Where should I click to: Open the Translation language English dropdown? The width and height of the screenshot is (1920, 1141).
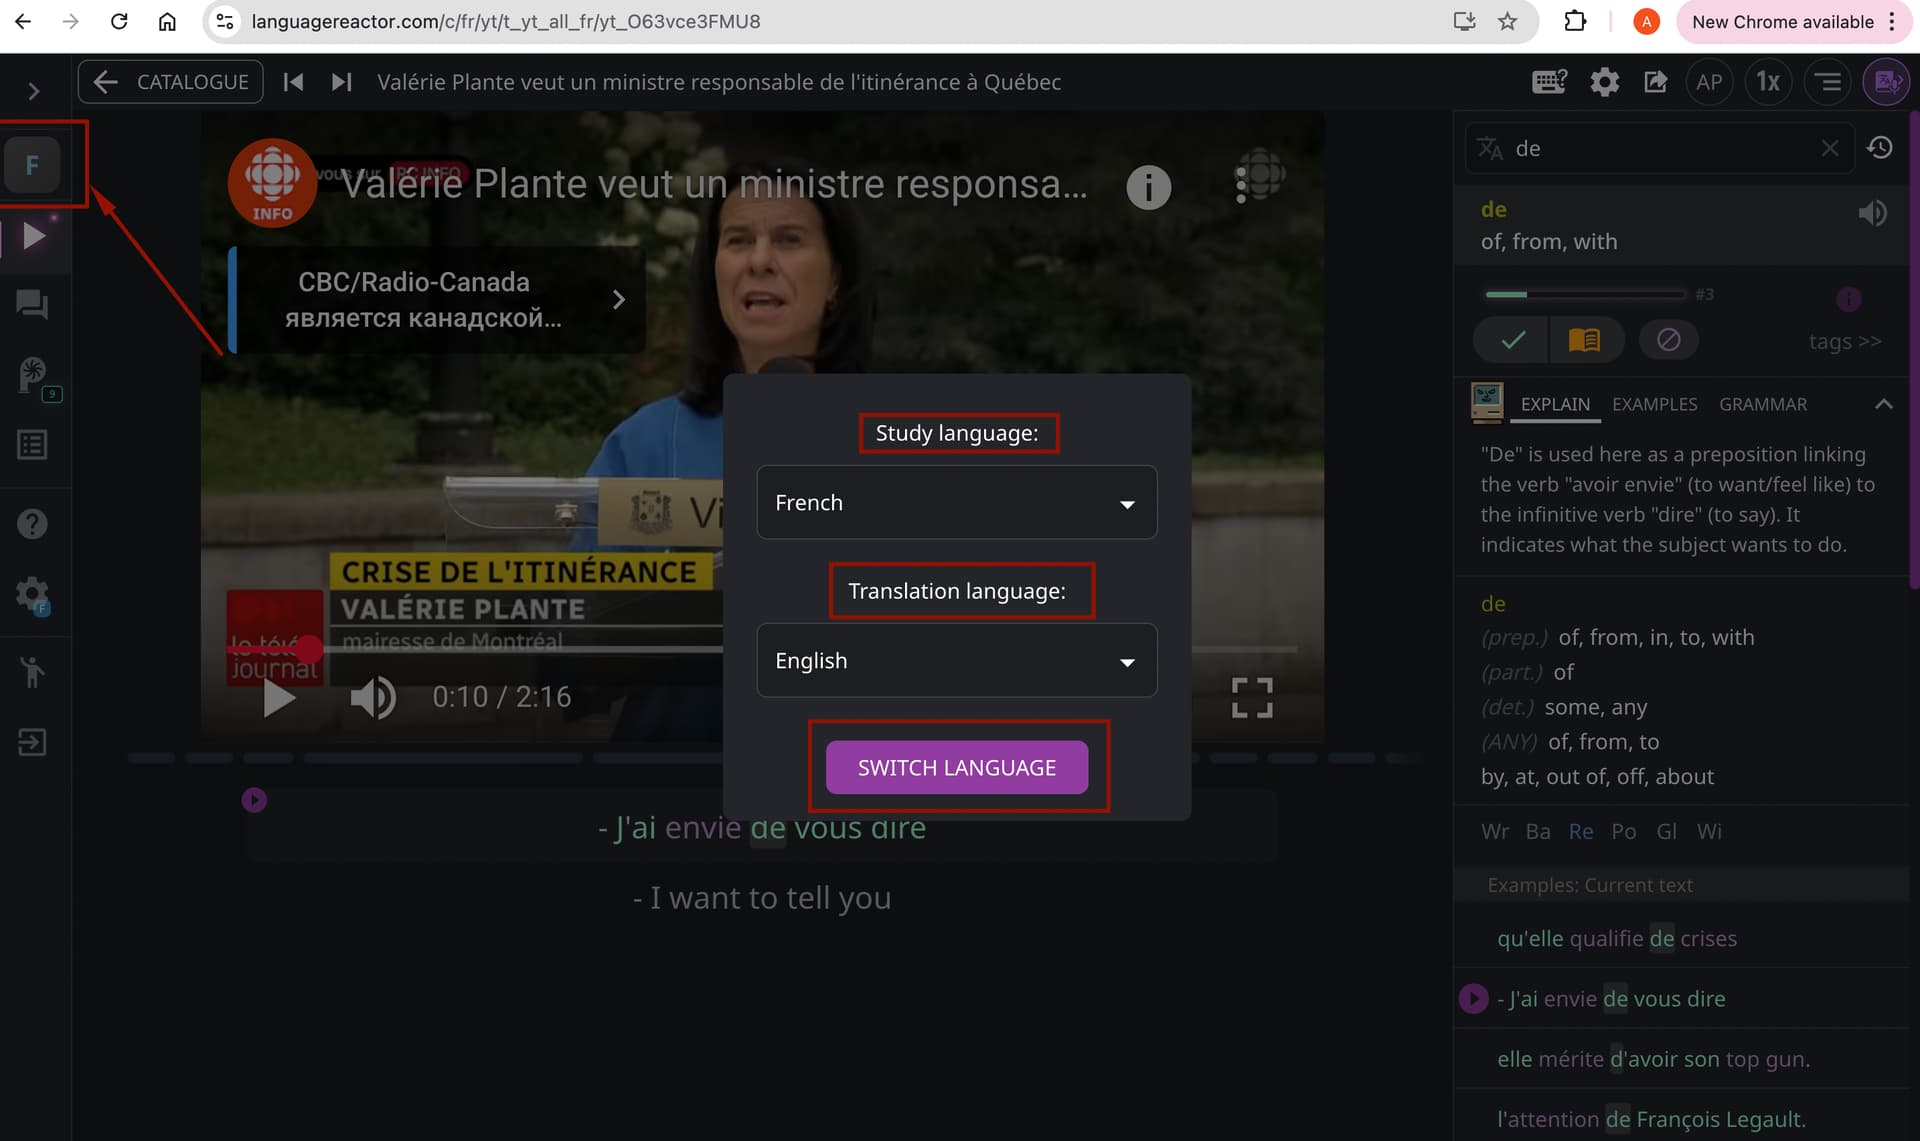point(956,660)
